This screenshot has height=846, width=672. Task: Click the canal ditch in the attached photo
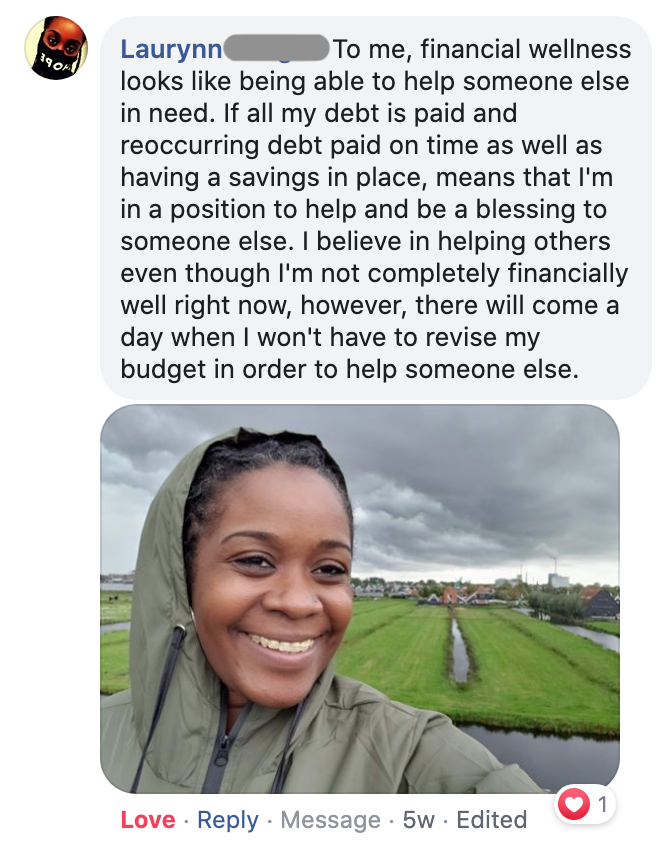coord(460,650)
